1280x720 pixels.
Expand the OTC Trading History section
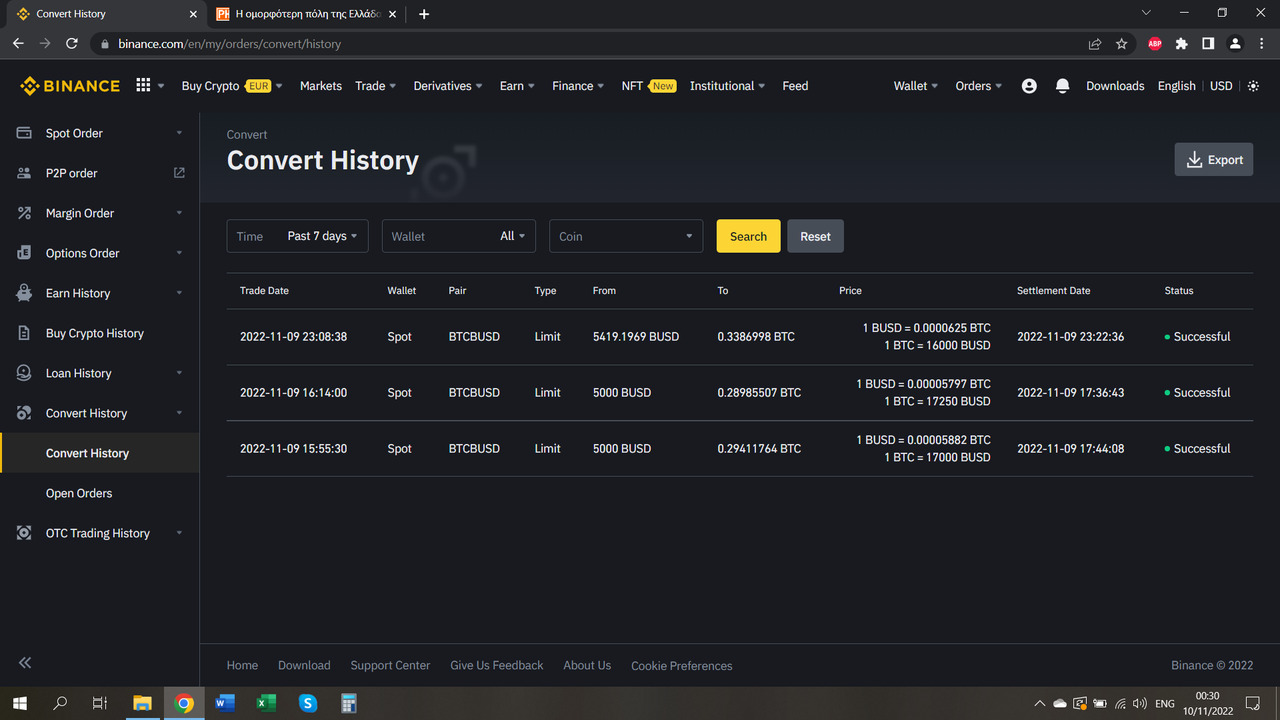(179, 533)
